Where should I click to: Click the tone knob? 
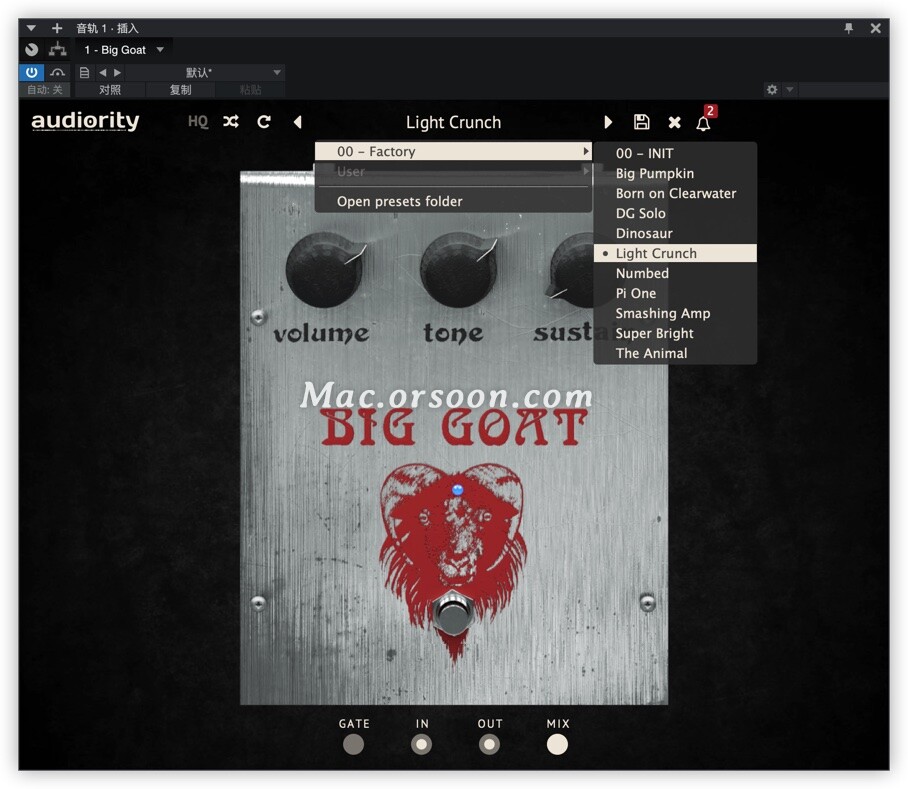pos(458,270)
